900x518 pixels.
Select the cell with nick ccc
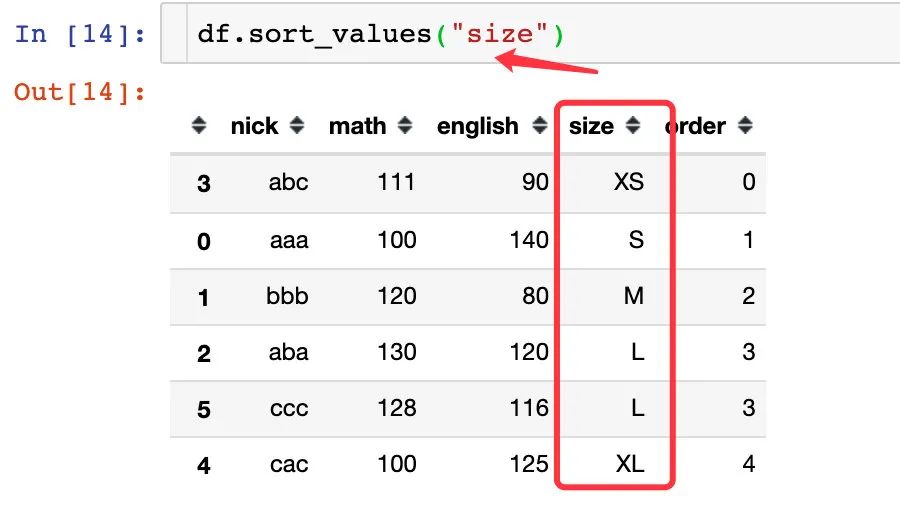tap(289, 408)
